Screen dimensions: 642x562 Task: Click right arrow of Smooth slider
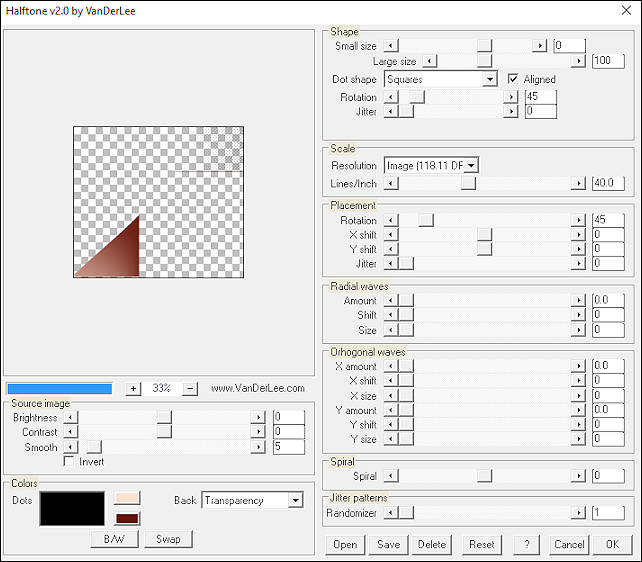[258, 447]
